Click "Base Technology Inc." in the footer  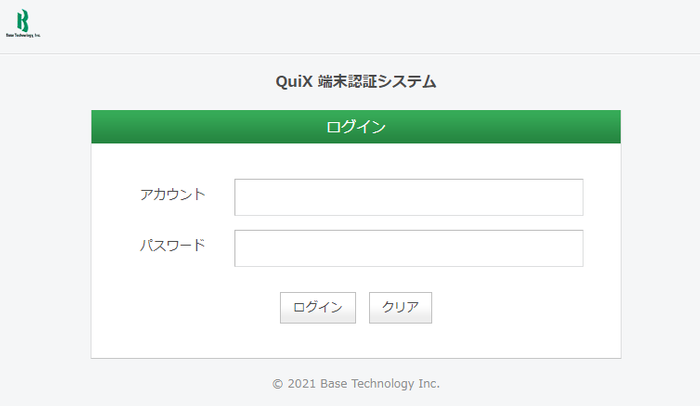[380, 383]
